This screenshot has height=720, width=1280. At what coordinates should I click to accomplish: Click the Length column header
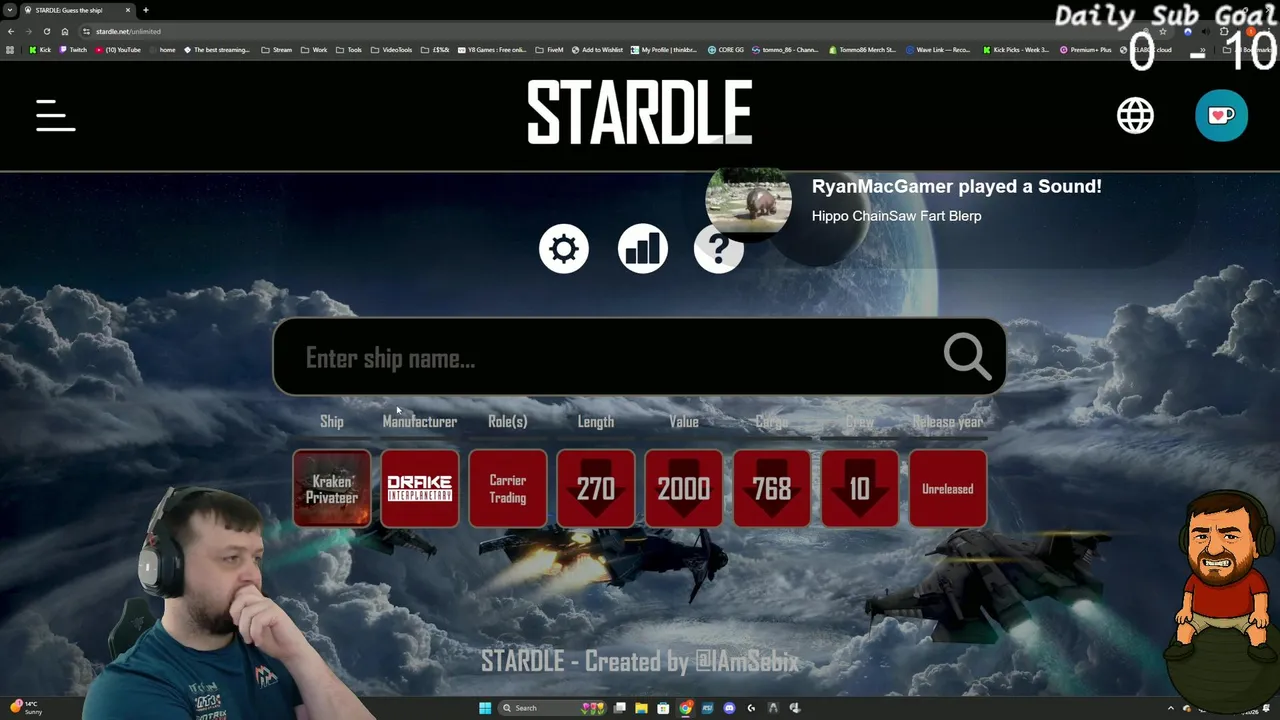(596, 422)
